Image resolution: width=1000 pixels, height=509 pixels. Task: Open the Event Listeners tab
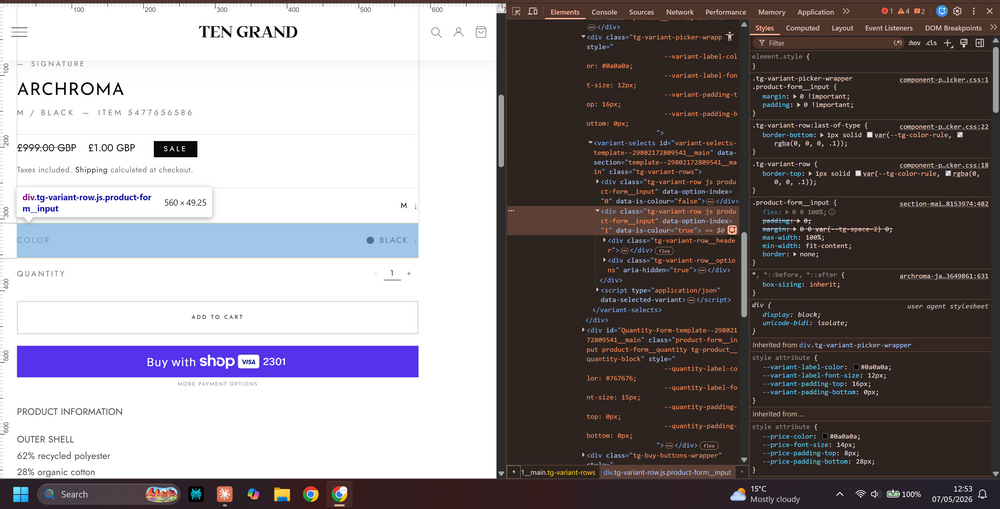(x=888, y=28)
